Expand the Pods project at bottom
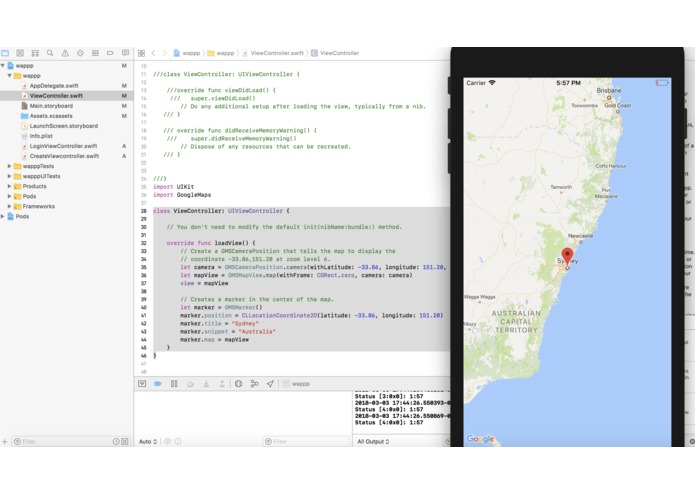 [x=3, y=217]
